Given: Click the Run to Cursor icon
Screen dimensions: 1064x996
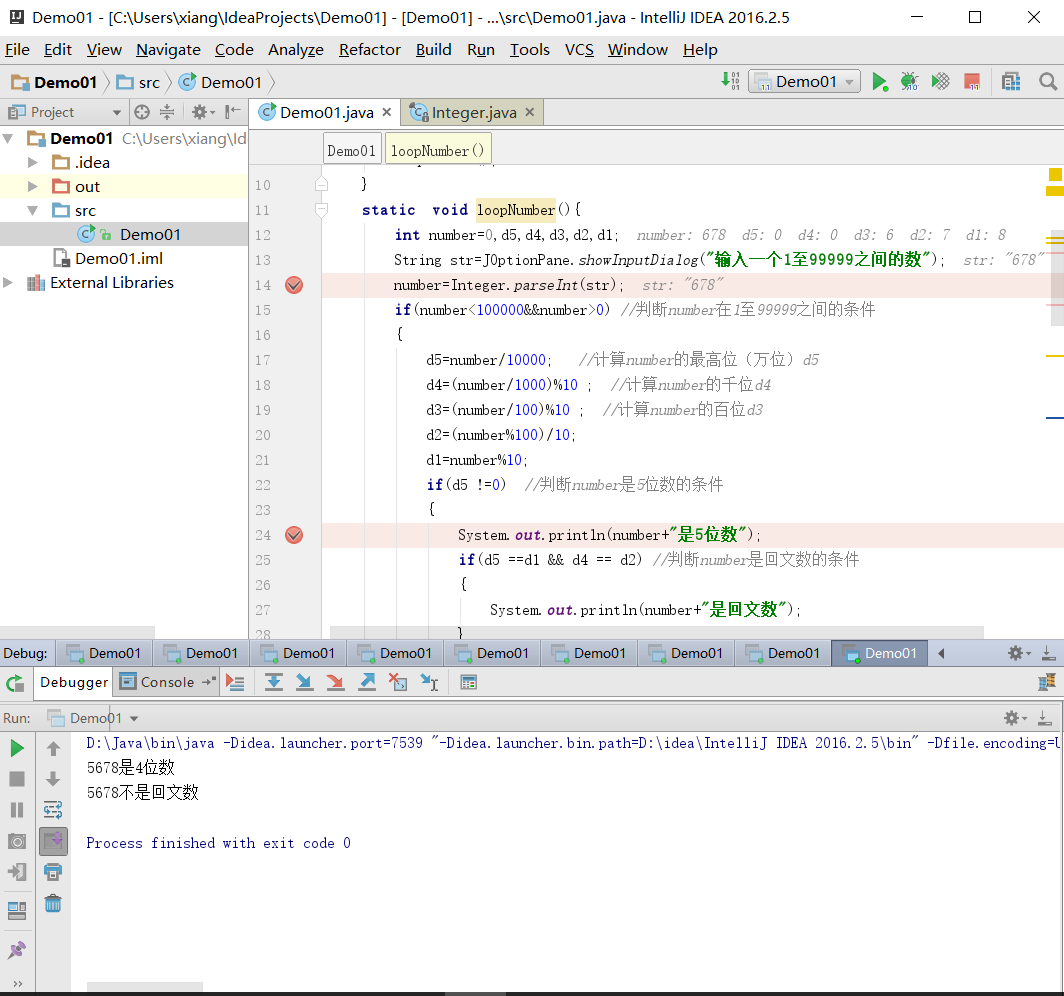Looking at the screenshot, I should tap(430, 682).
